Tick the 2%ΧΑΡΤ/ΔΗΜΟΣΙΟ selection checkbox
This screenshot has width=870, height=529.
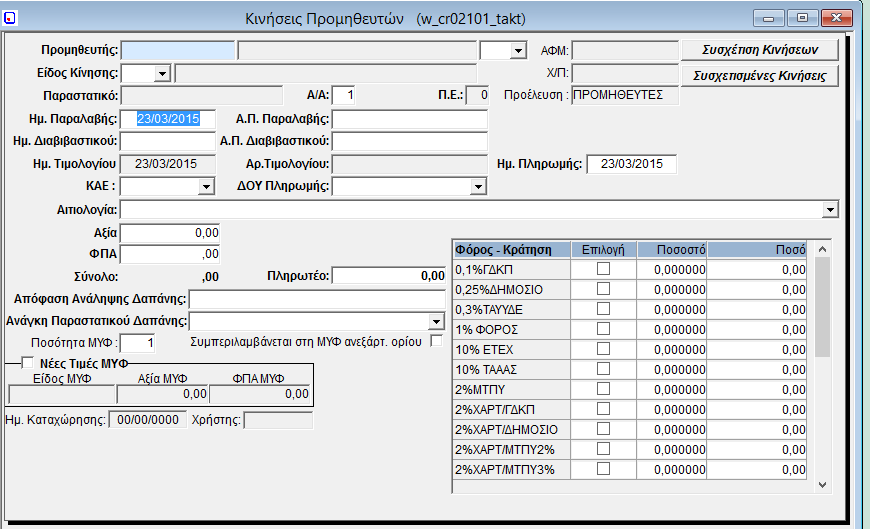(x=603, y=429)
